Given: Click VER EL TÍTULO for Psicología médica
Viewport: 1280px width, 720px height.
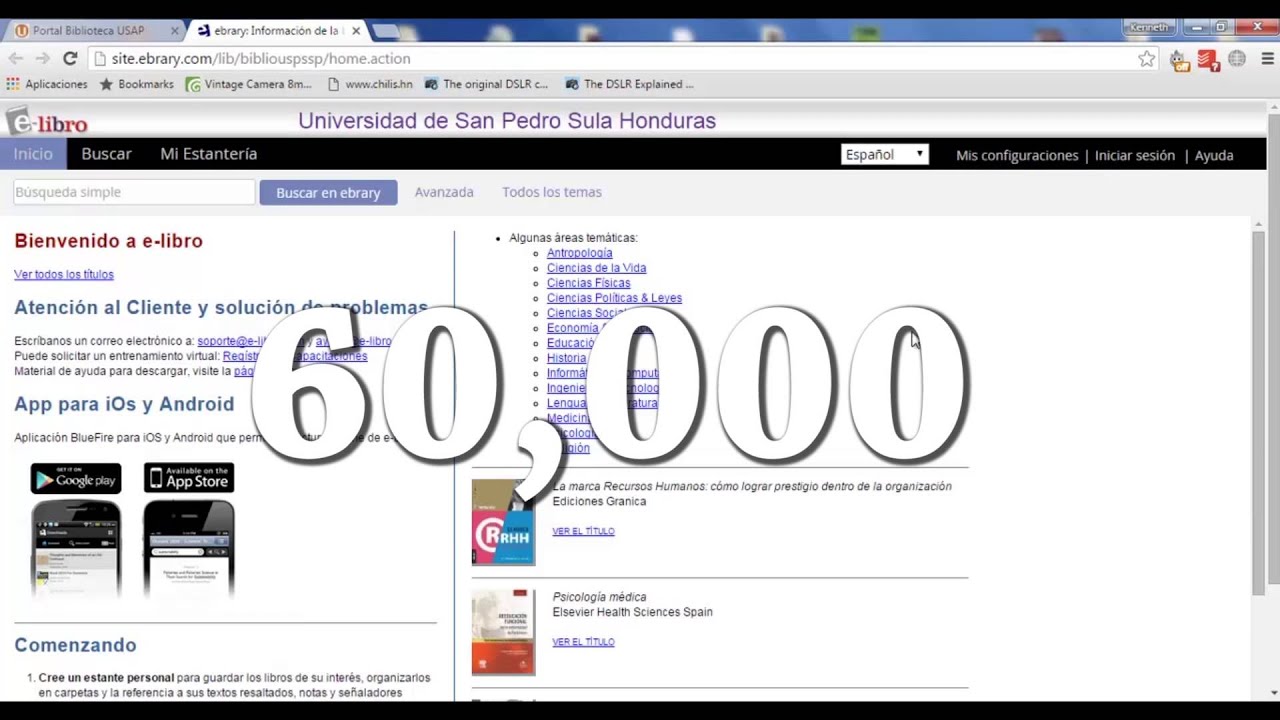Looking at the screenshot, I should pyautogui.click(x=583, y=642).
